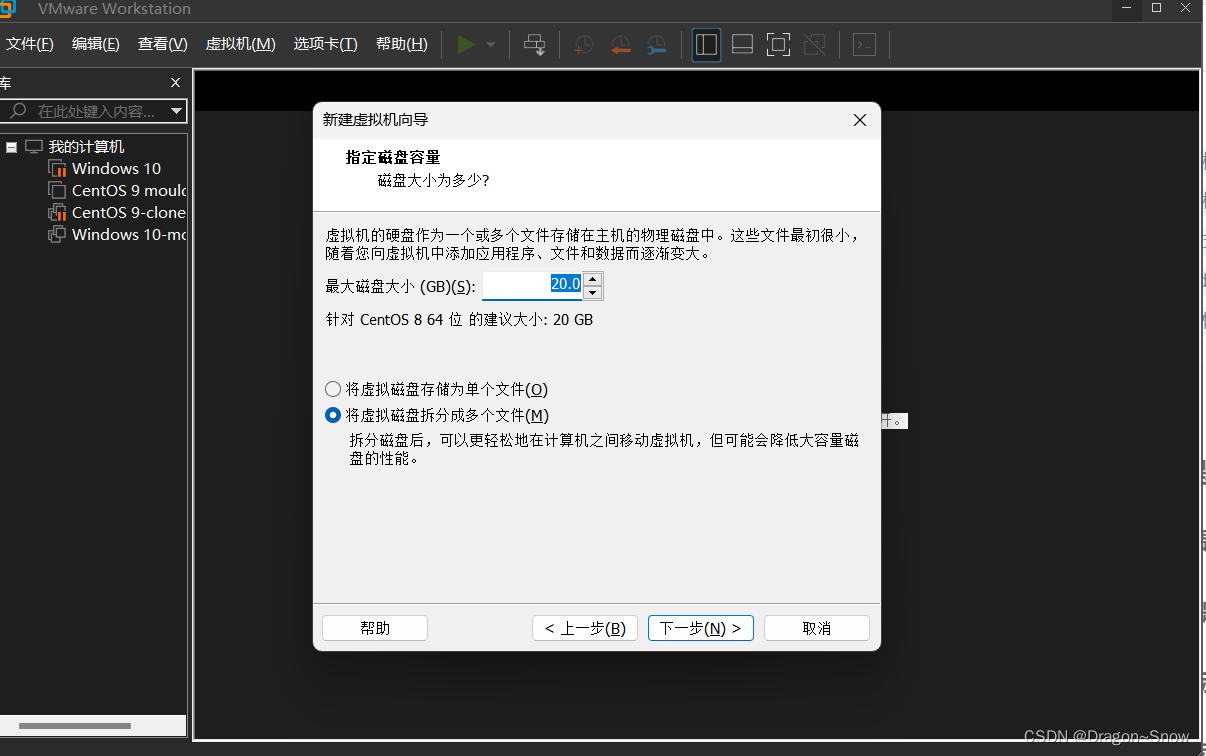Click the full screen mode icon
1206x756 pixels.
778,44
